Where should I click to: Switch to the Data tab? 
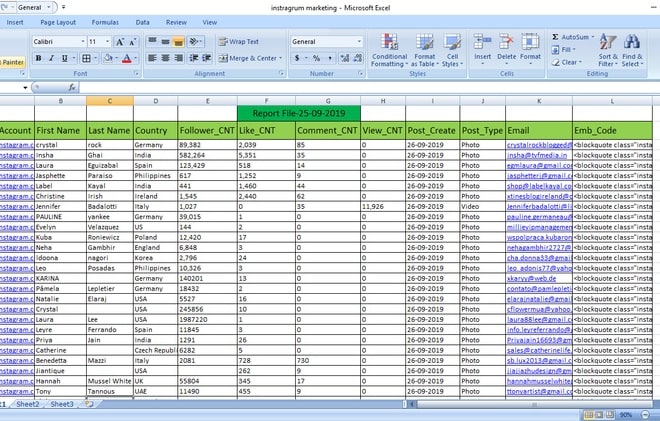tap(142, 22)
